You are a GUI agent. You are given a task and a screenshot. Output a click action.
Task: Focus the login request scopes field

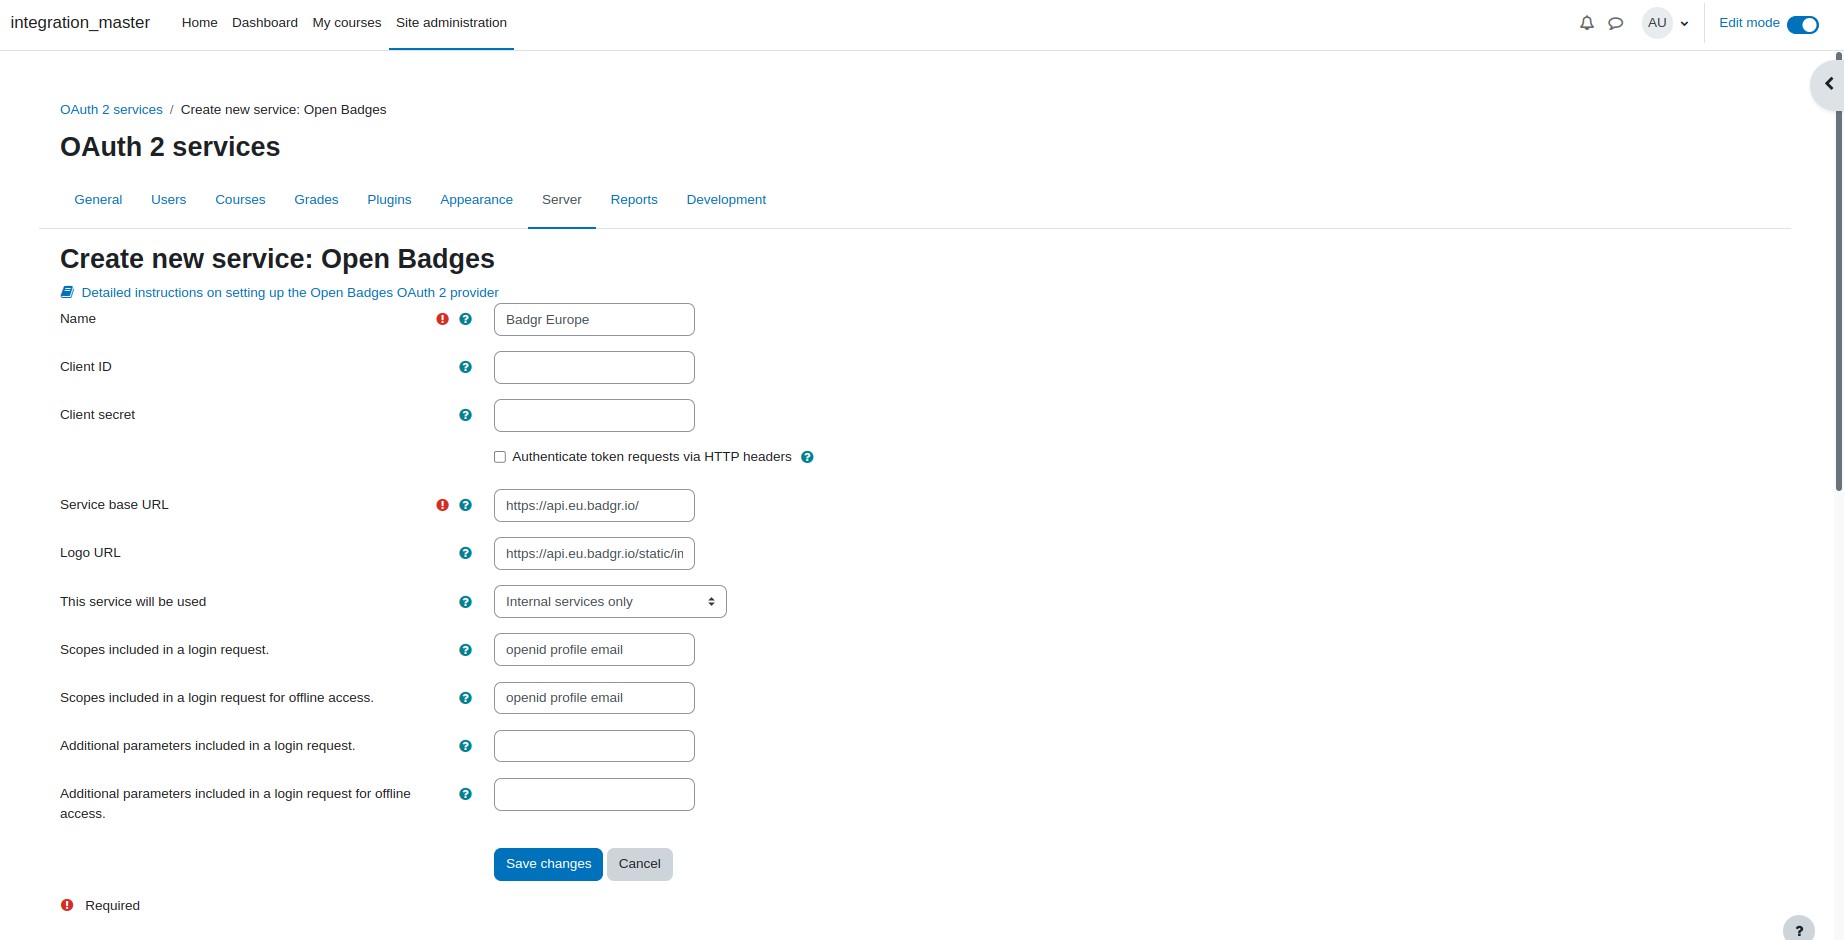(x=594, y=650)
